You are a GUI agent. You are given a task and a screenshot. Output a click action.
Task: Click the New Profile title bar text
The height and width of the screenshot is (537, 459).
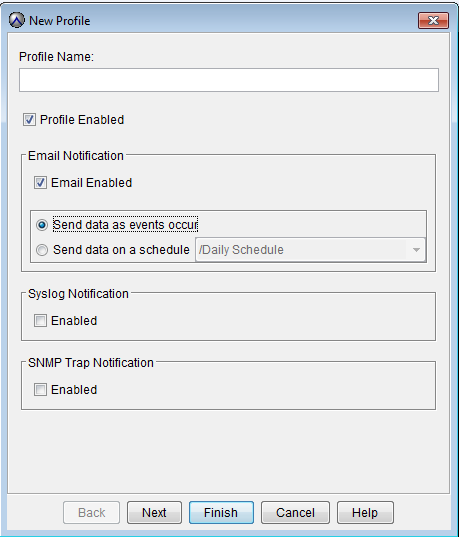click(x=60, y=21)
